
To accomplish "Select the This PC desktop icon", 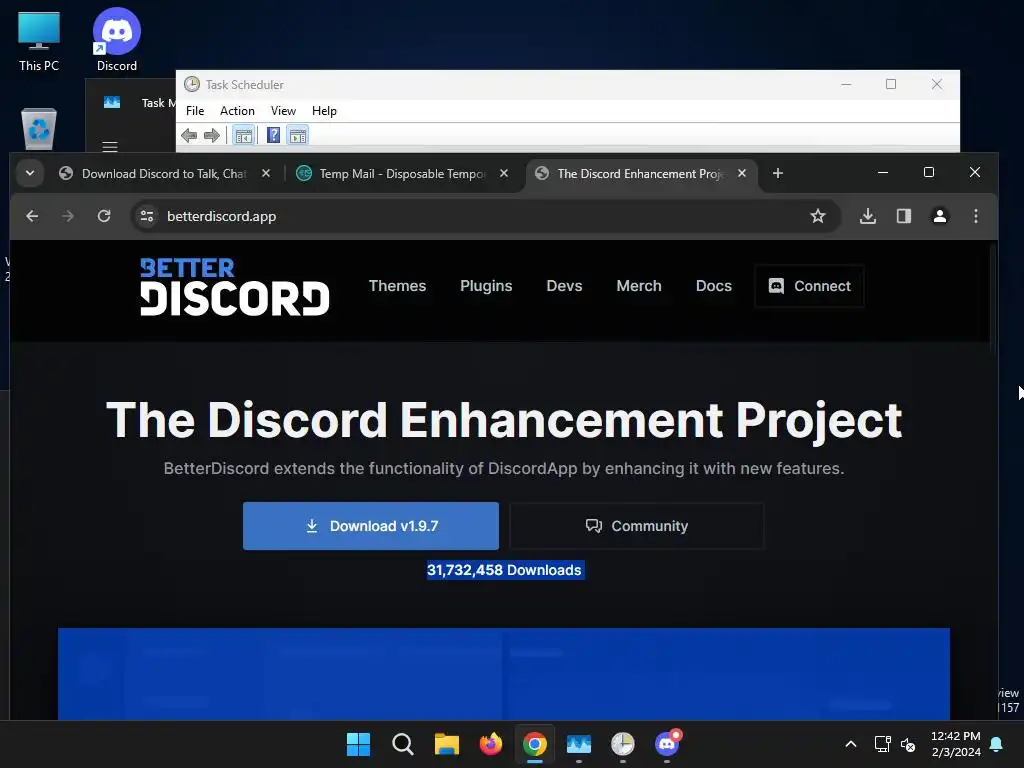I will click(39, 40).
